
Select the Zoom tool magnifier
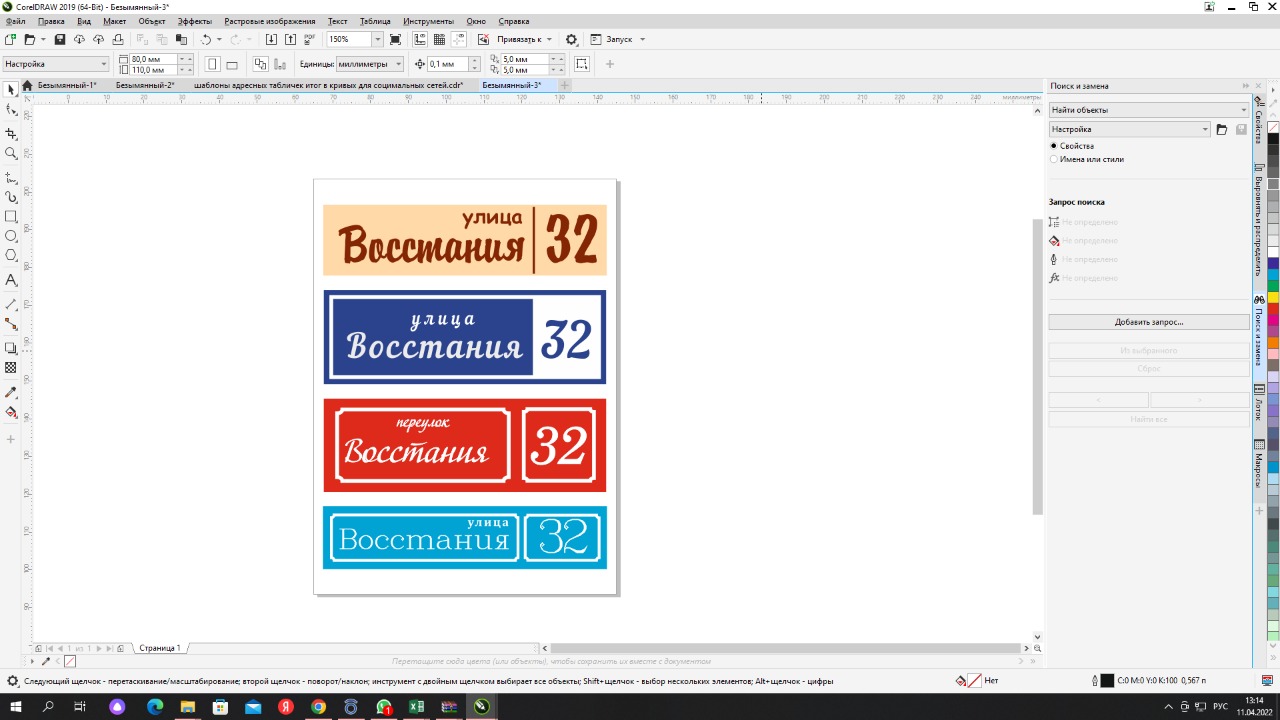(11, 154)
